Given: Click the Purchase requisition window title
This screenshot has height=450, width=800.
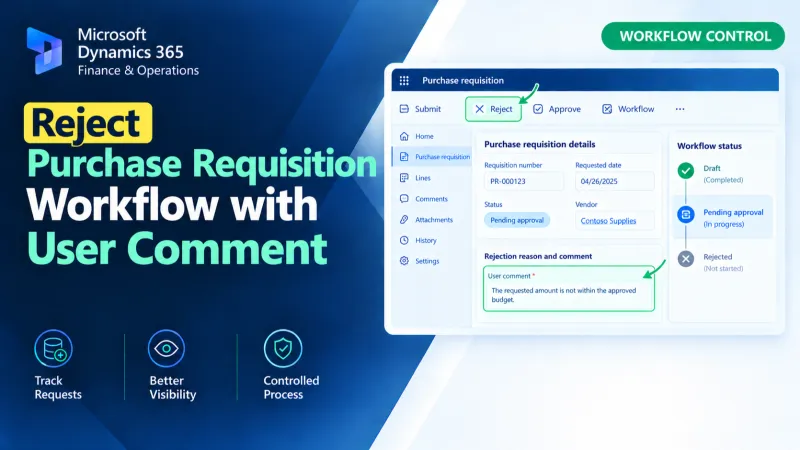Looking at the screenshot, I should [463, 81].
